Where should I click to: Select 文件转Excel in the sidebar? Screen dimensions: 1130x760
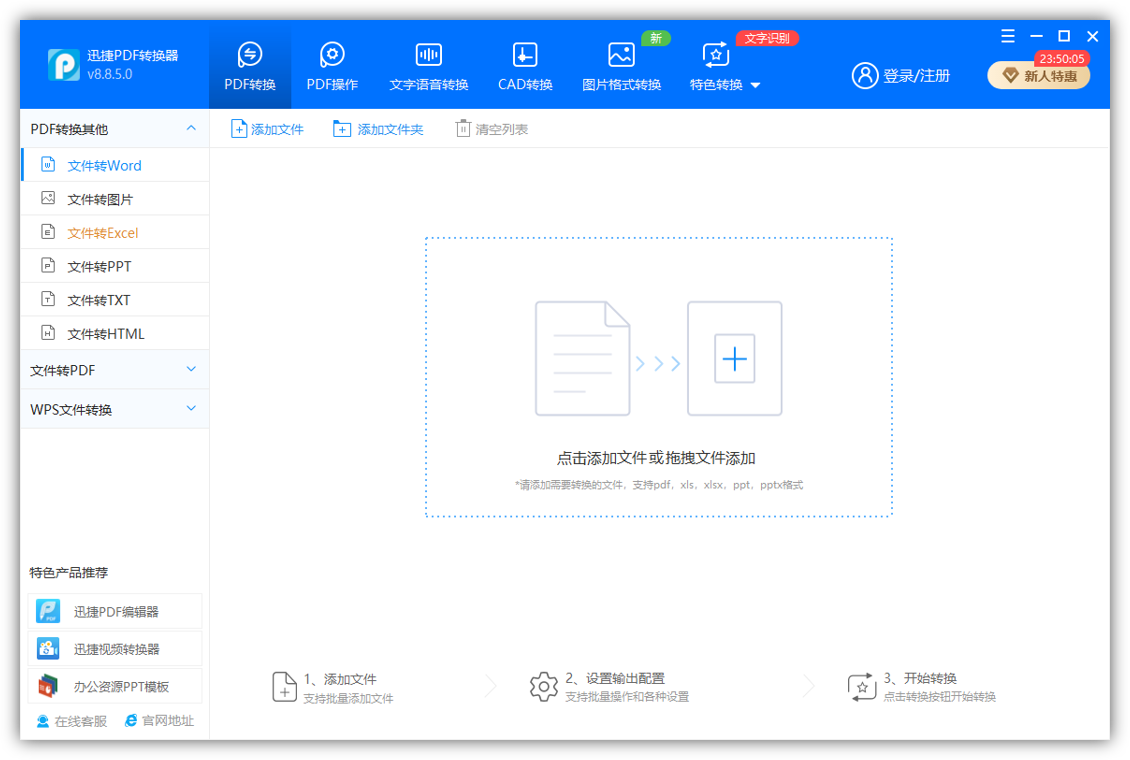115,233
